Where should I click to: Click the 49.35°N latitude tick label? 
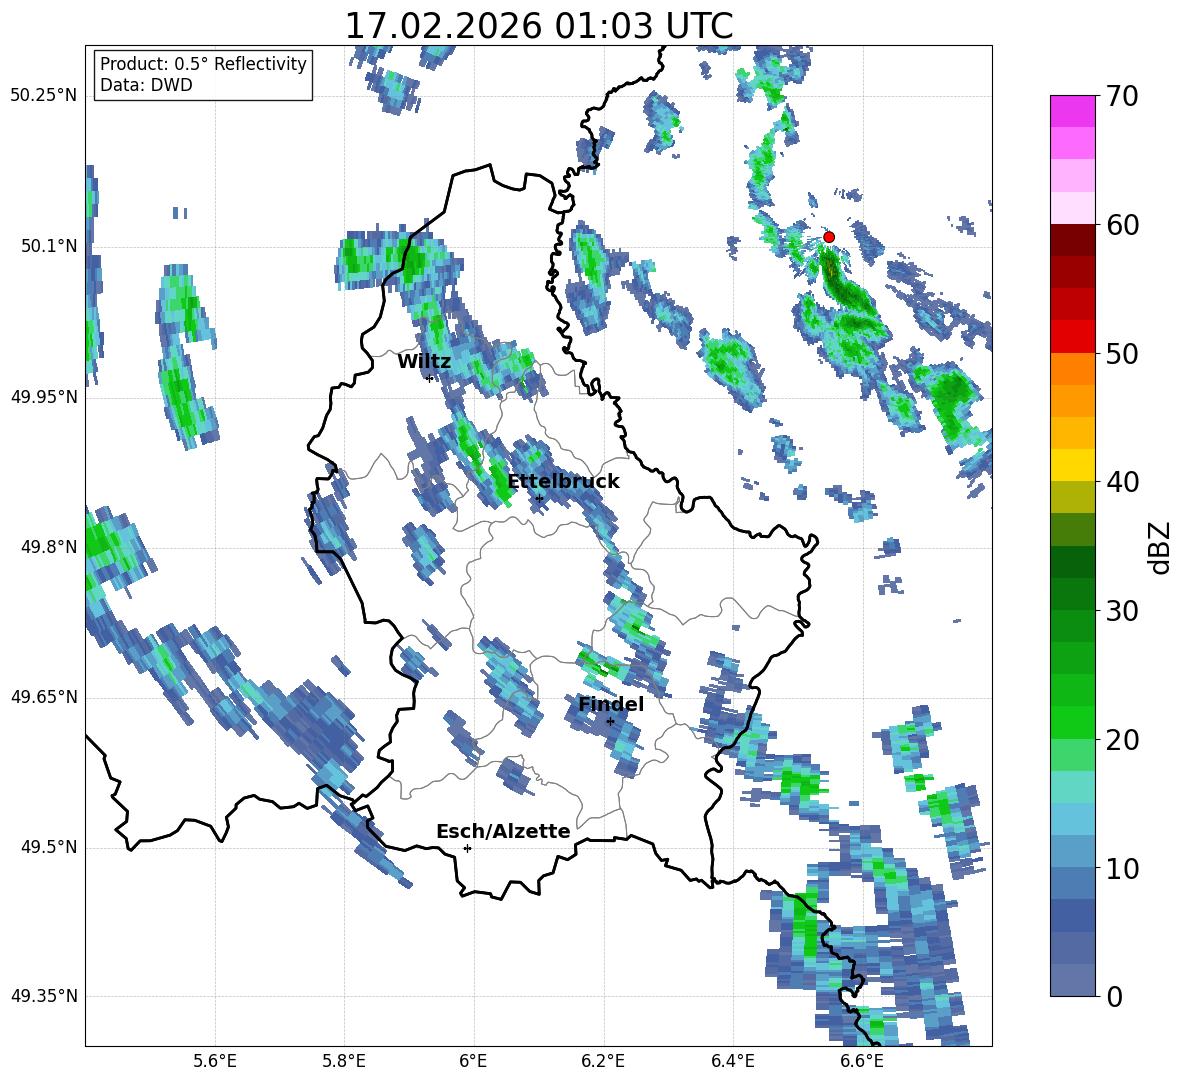pos(43,996)
